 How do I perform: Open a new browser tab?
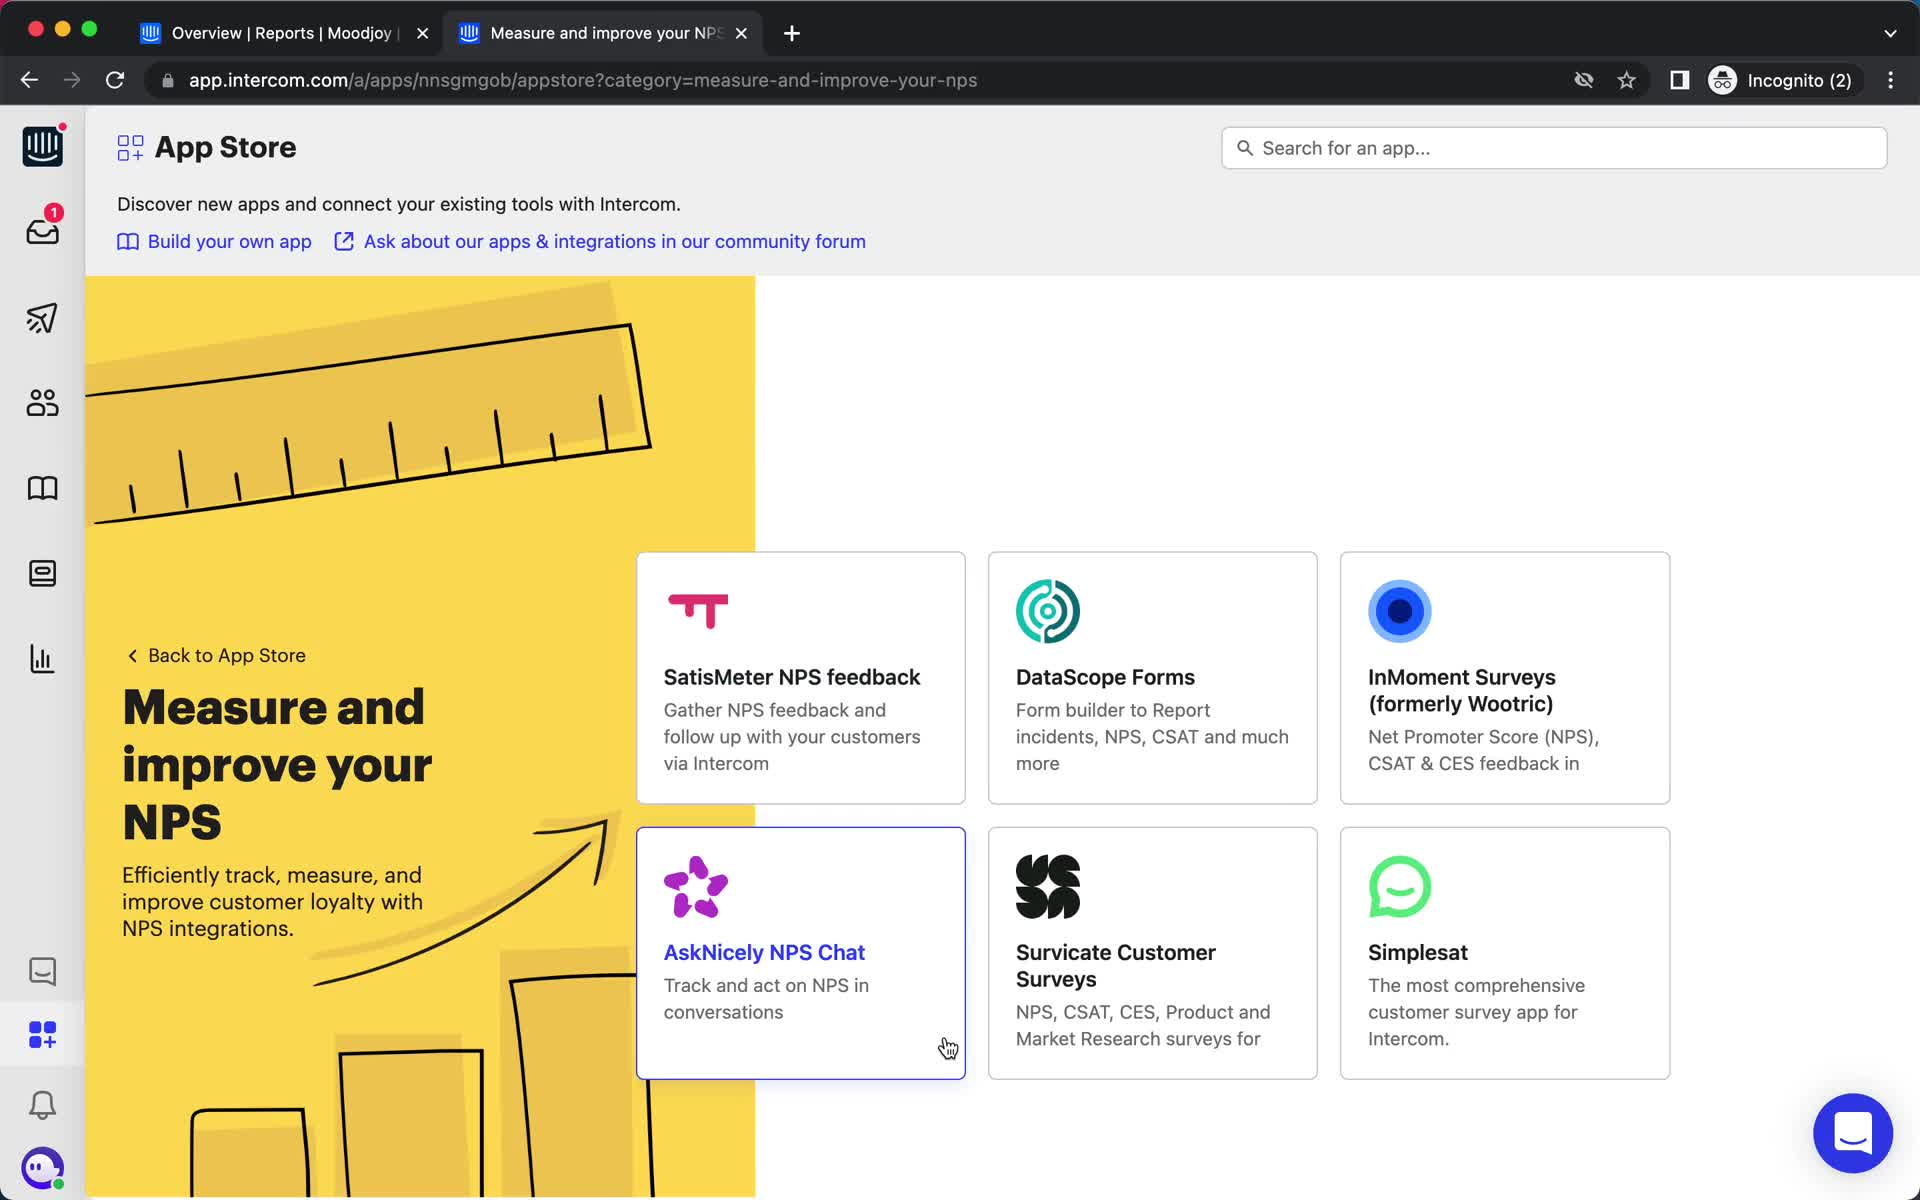click(792, 33)
